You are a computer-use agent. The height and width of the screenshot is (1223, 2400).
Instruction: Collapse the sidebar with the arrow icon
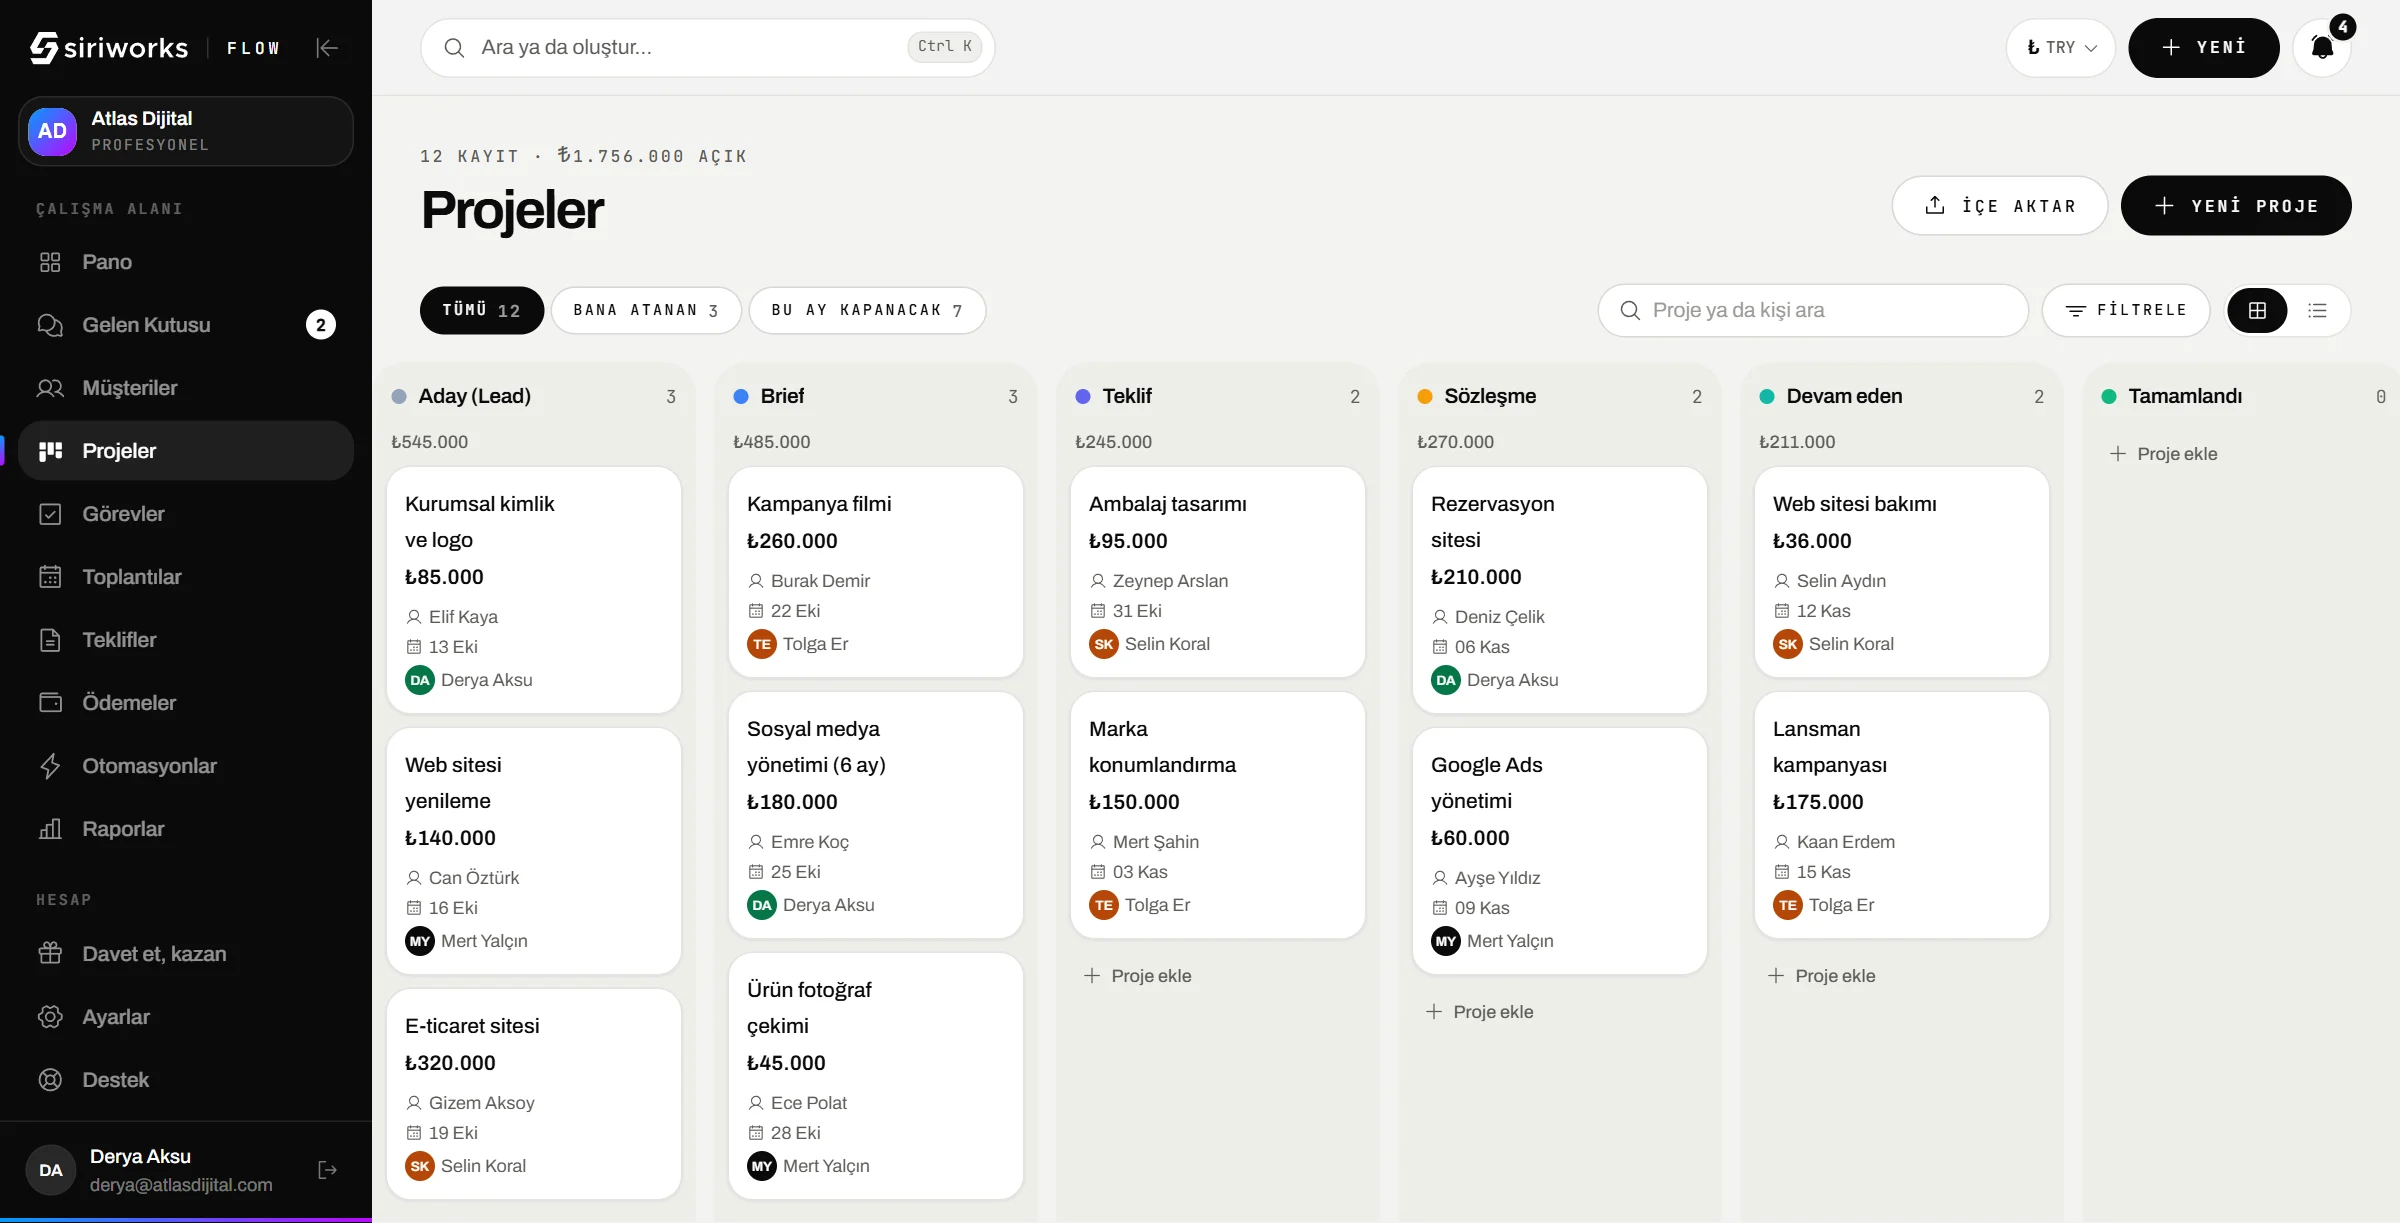point(327,48)
